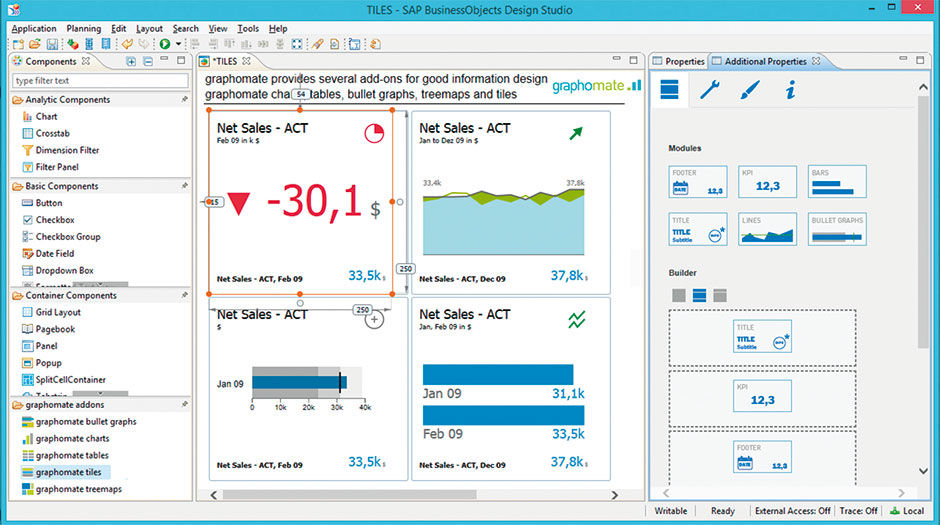Image resolution: width=940 pixels, height=525 pixels.
Task: Click the KPI module in Modules section
Action: tap(767, 182)
